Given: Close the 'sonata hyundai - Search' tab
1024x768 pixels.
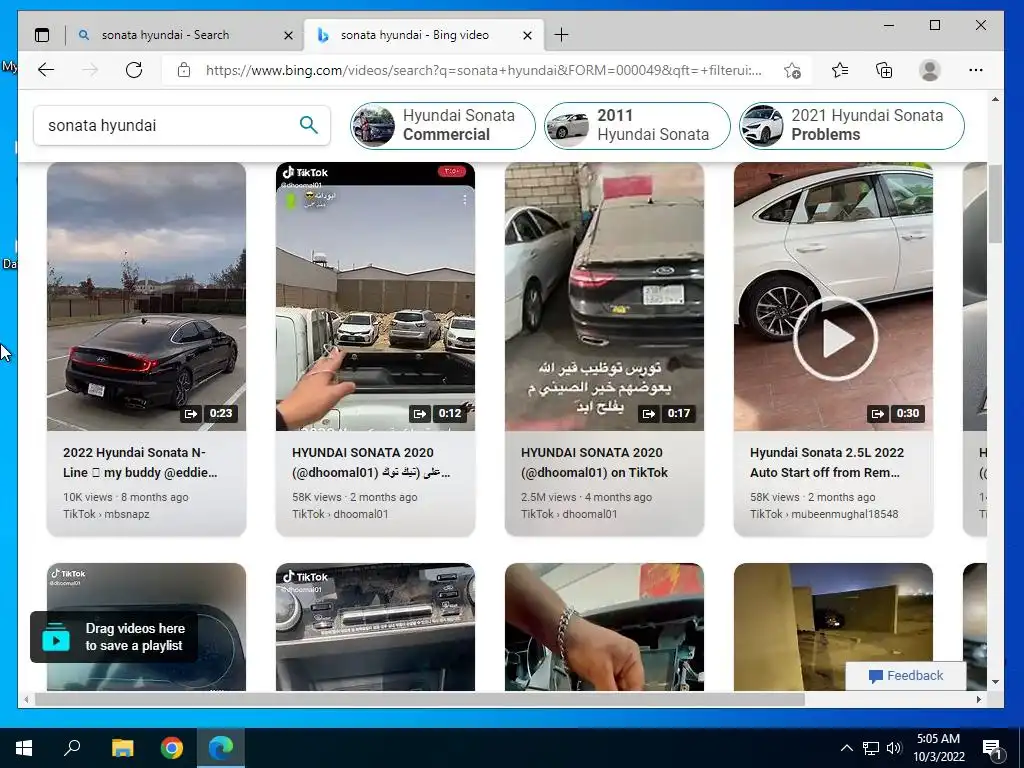Looking at the screenshot, I should [x=288, y=35].
